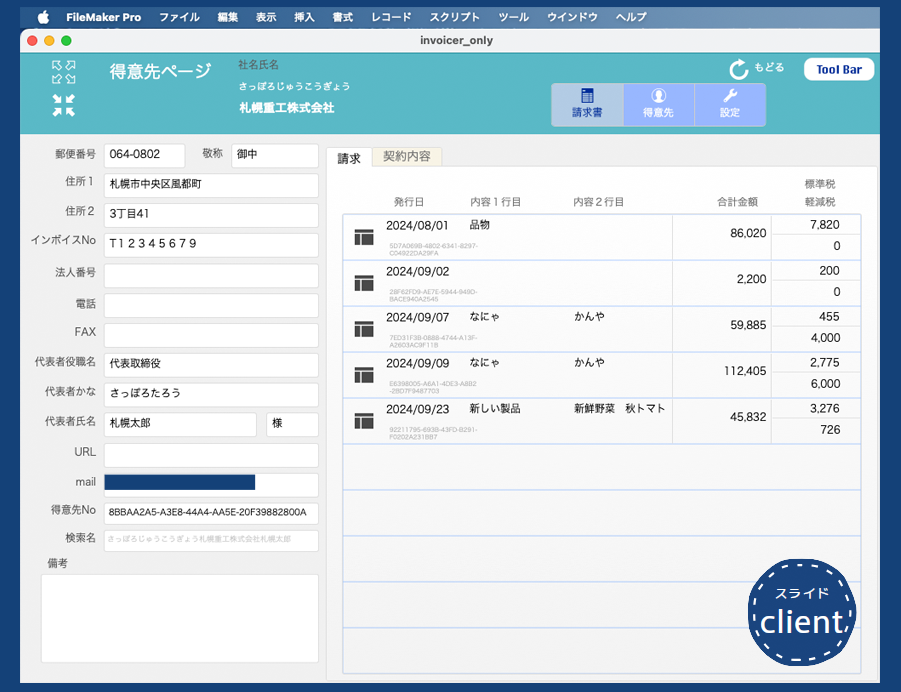Select the 請求 tab
Screen dimensions: 901x692
coord(349,158)
